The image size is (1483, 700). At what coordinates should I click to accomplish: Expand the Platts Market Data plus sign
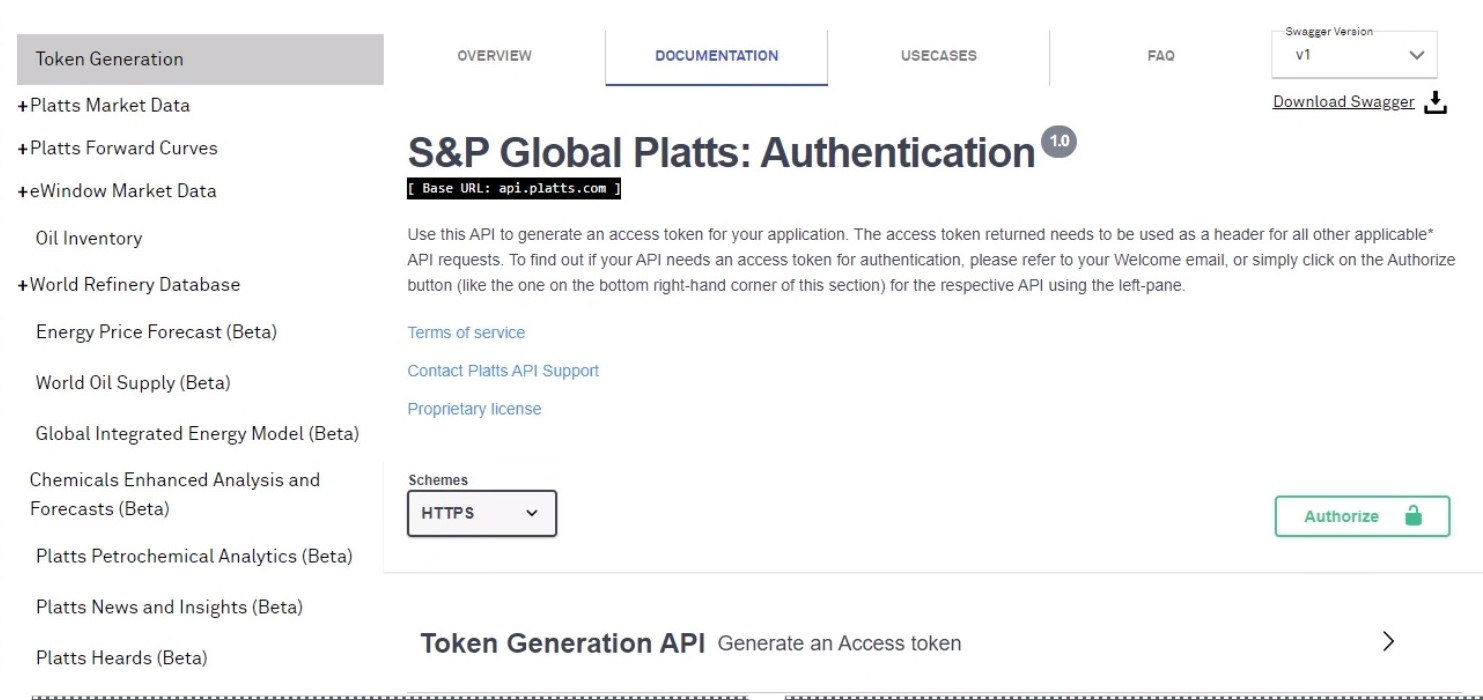(23, 106)
